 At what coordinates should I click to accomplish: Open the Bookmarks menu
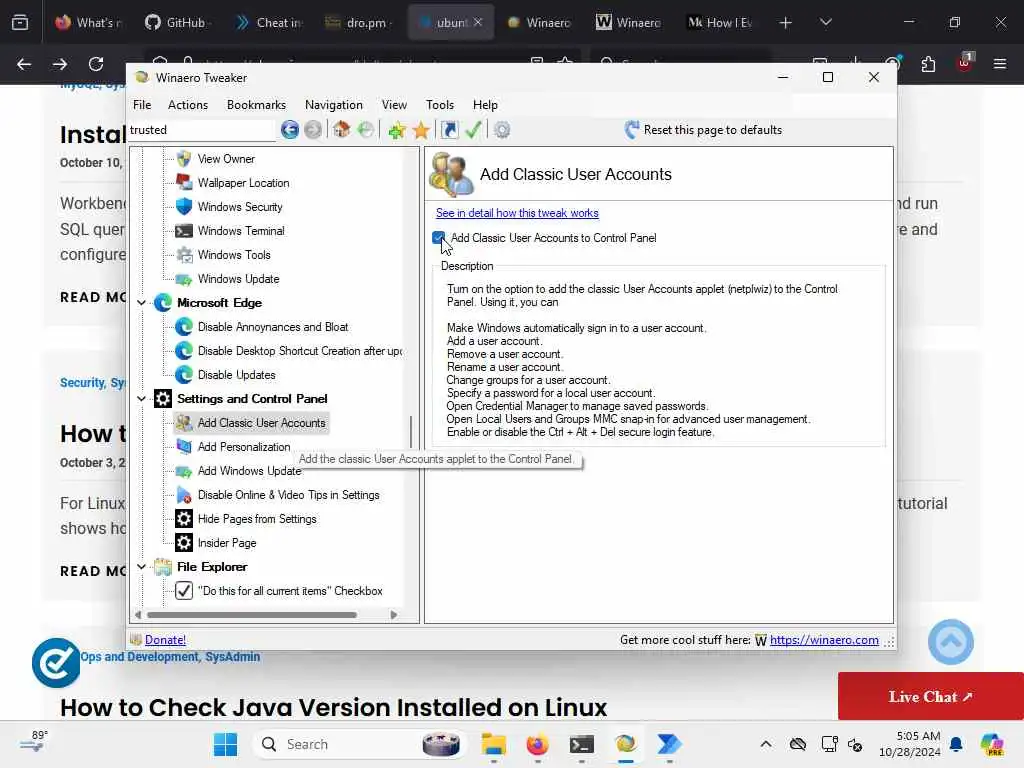pyautogui.click(x=256, y=105)
